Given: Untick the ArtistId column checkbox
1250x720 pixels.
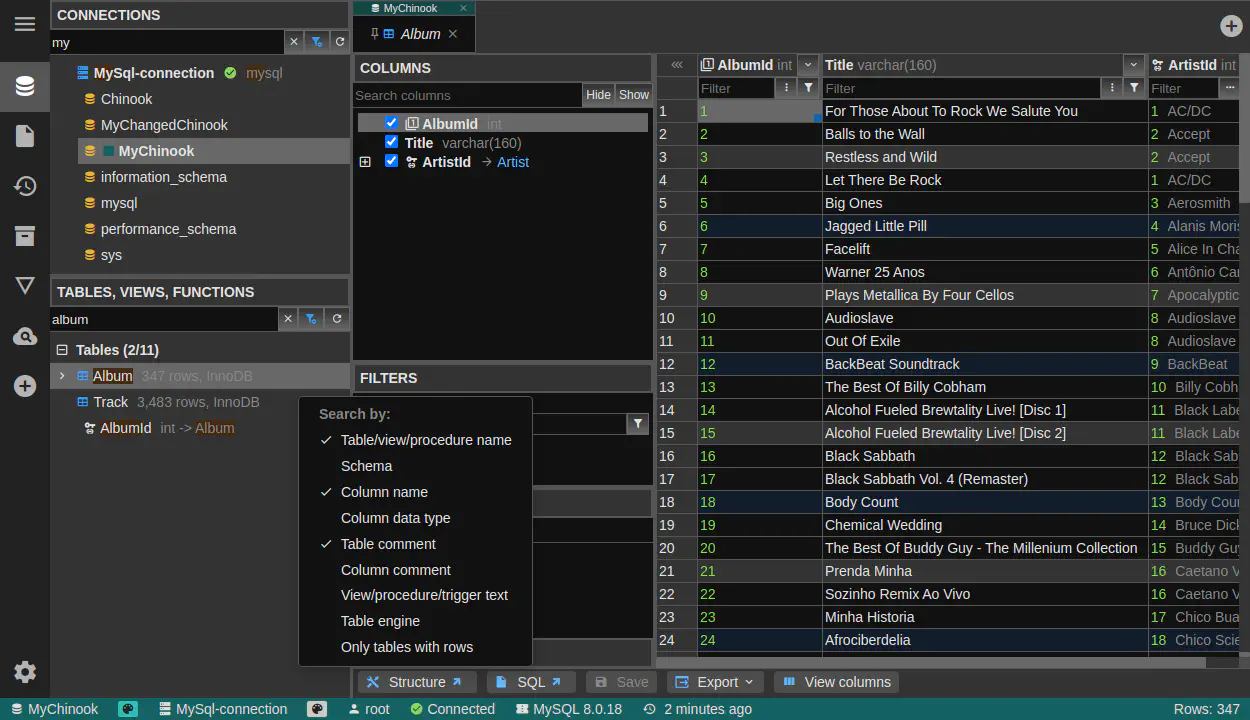Looking at the screenshot, I should (392, 161).
